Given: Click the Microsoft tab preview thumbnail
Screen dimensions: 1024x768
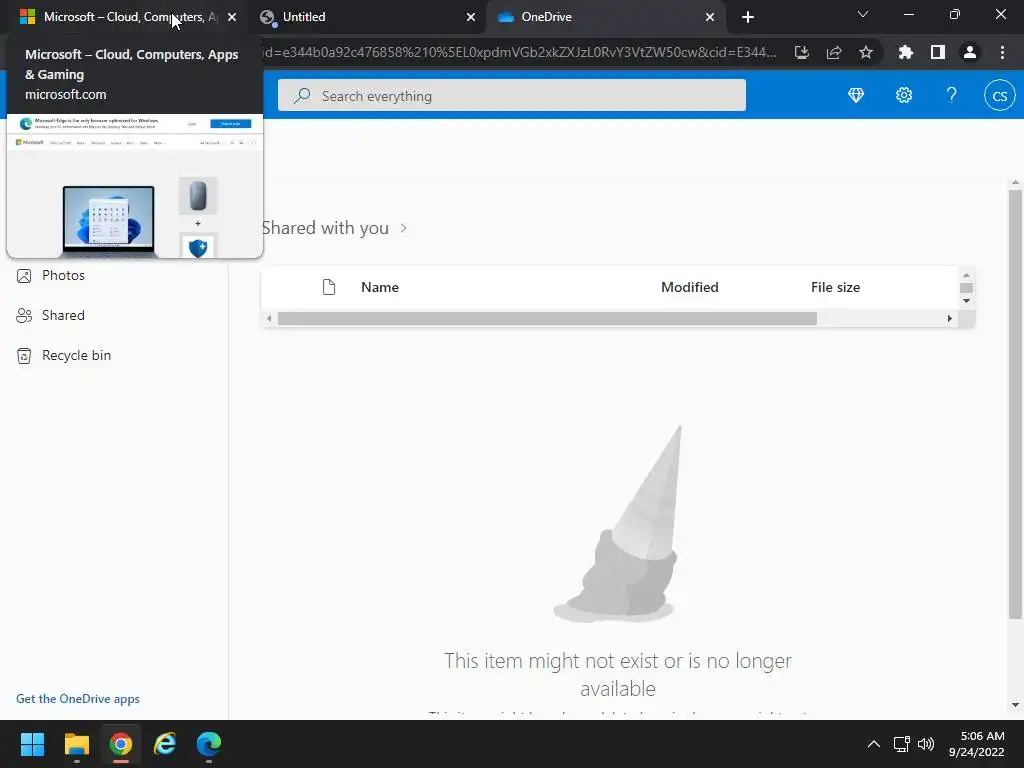Looking at the screenshot, I should tap(135, 186).
